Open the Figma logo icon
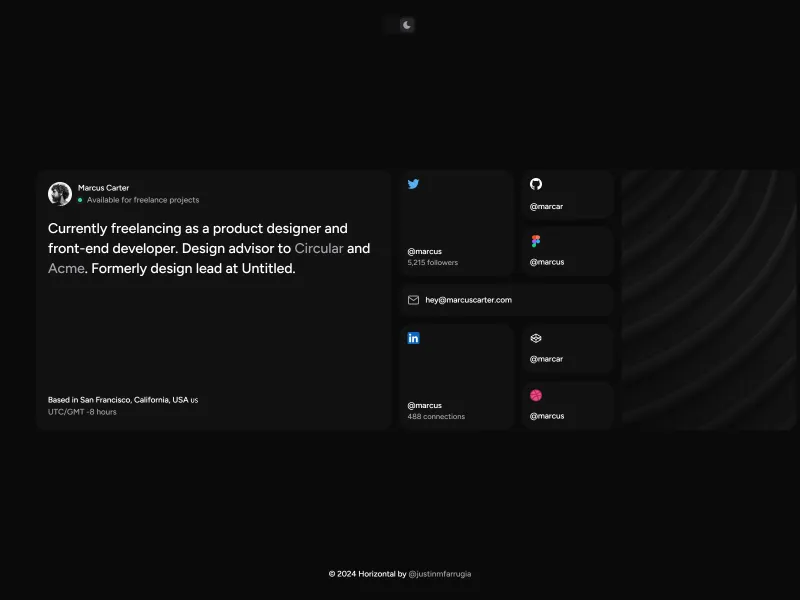800x600 pixels. tap(536, 241)
